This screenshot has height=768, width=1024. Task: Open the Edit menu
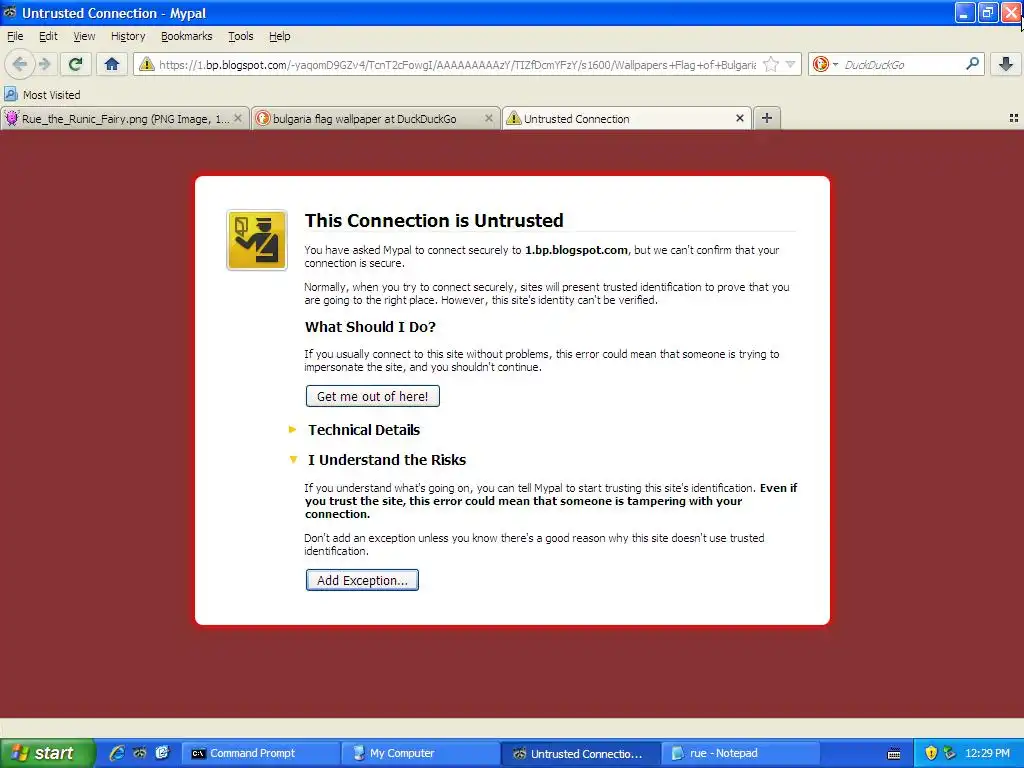(48, 36)
